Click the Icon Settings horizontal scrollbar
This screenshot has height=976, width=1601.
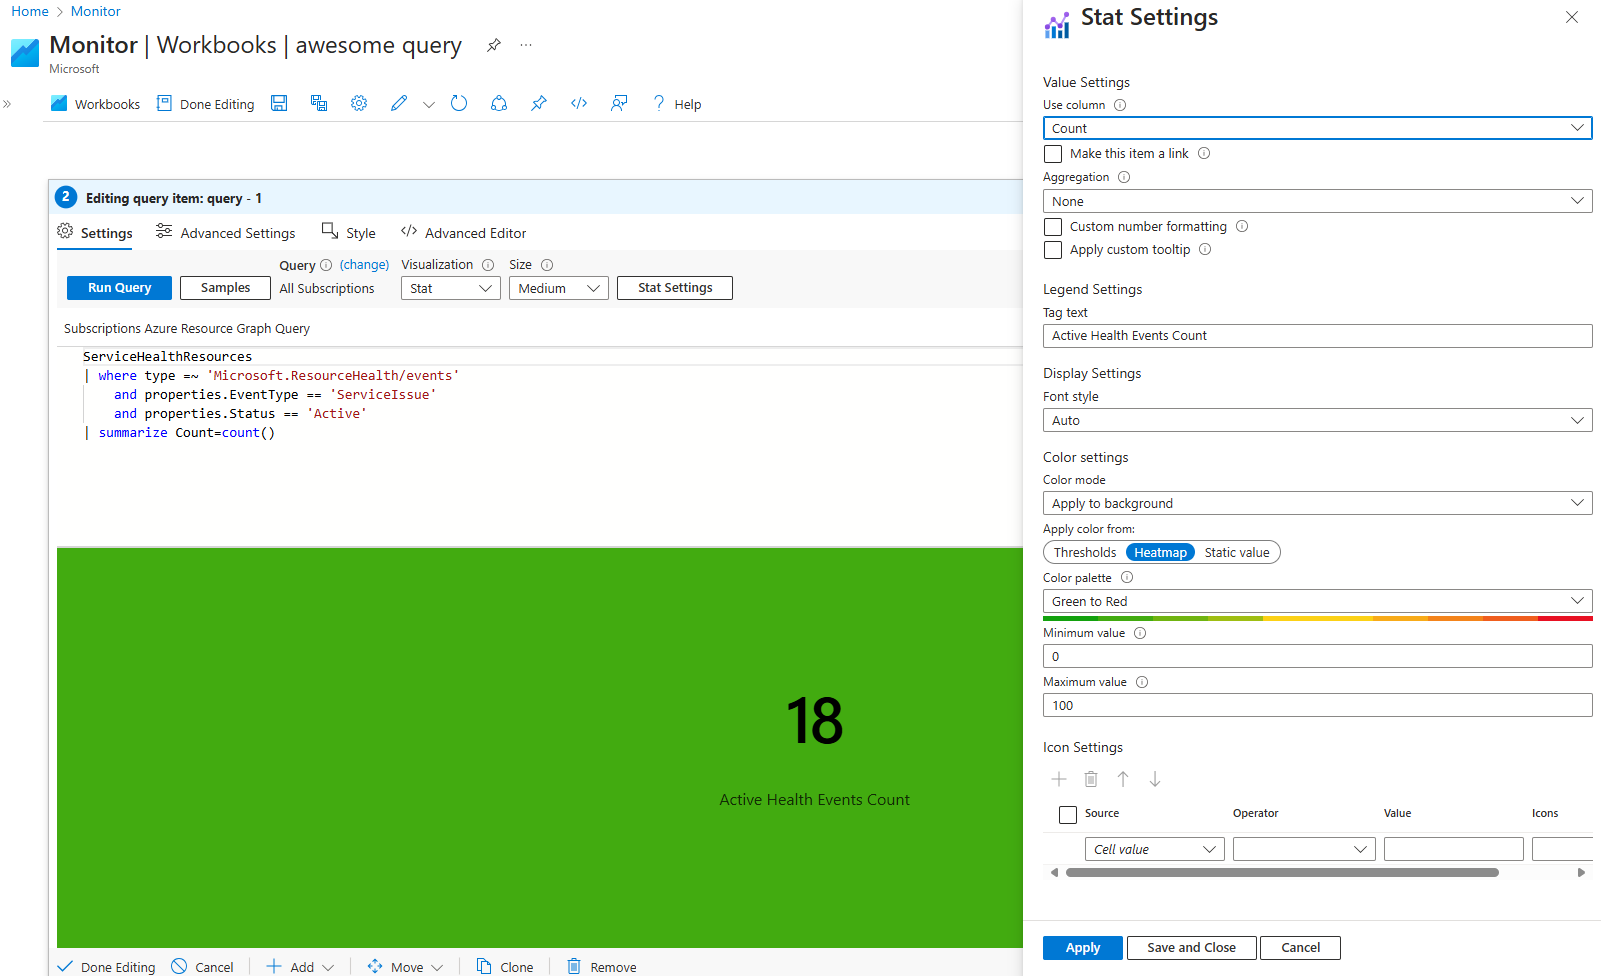click(1282, 873)
